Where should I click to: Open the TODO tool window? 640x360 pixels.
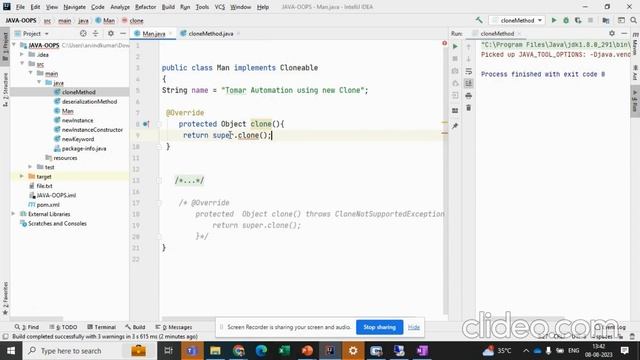[63, 327]
